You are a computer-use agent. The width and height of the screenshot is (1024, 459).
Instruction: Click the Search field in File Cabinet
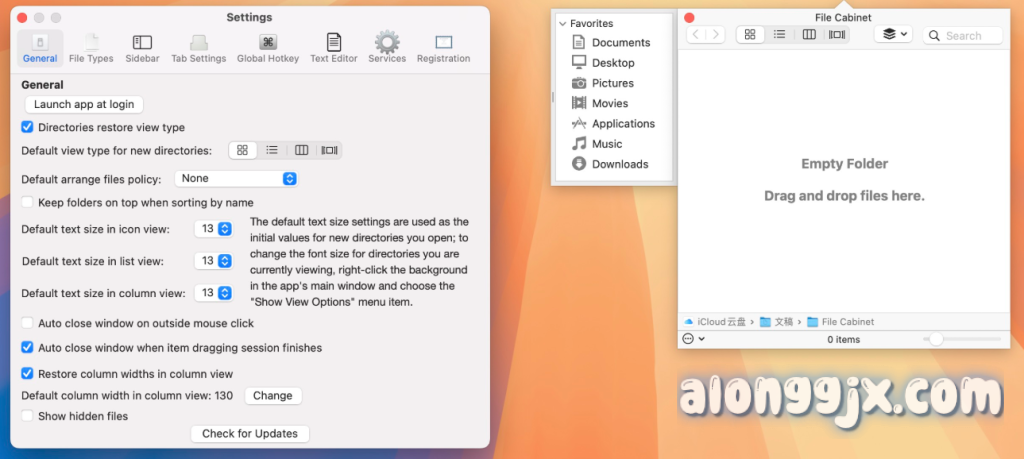coord(963,35)
